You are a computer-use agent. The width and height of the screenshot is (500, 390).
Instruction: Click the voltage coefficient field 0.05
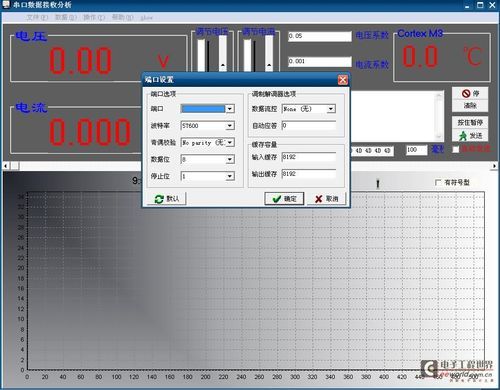320,36
